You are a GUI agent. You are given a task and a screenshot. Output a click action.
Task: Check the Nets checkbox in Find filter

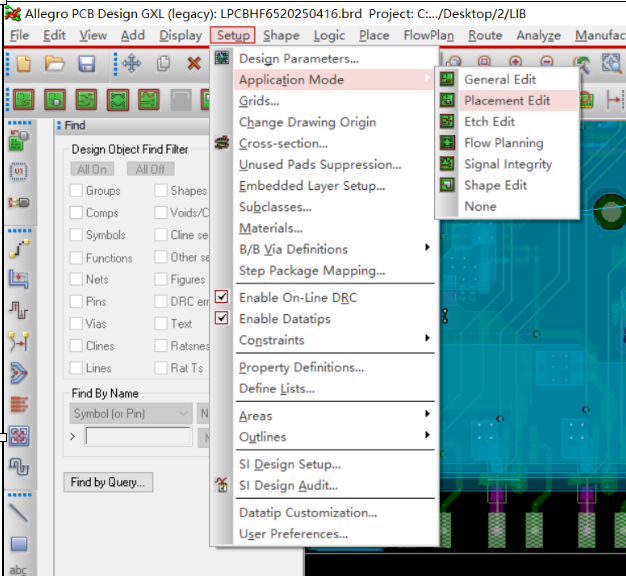coord(76,279)
